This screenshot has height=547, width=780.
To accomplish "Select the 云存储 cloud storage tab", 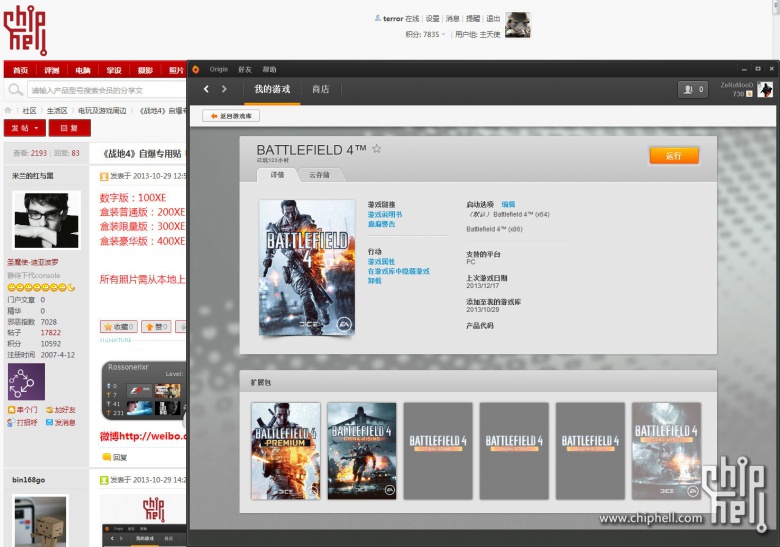I will click(319, 175).
